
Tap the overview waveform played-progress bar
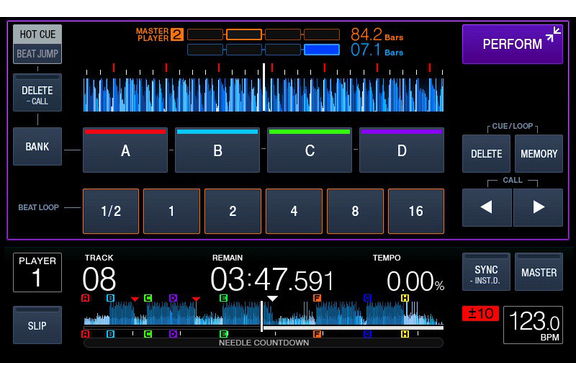tap(263, 327)
